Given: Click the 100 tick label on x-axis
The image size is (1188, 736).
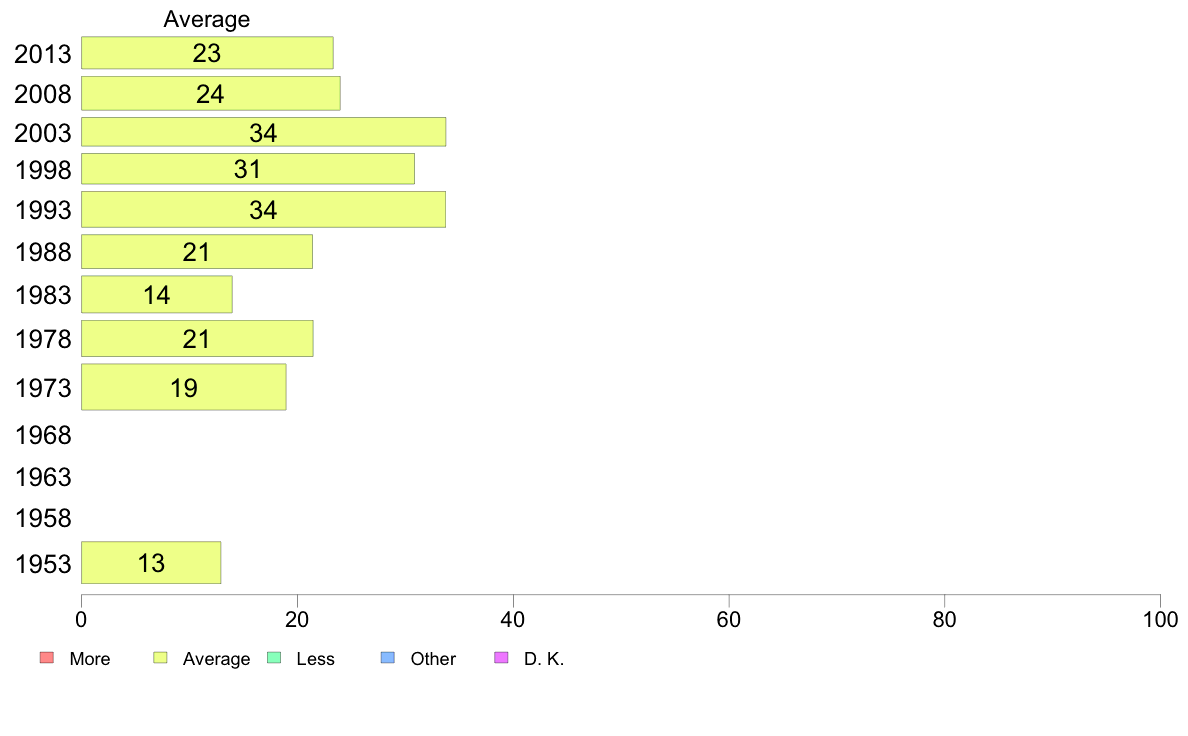Looking at the screenshot, I should [x=1160, y=620].
